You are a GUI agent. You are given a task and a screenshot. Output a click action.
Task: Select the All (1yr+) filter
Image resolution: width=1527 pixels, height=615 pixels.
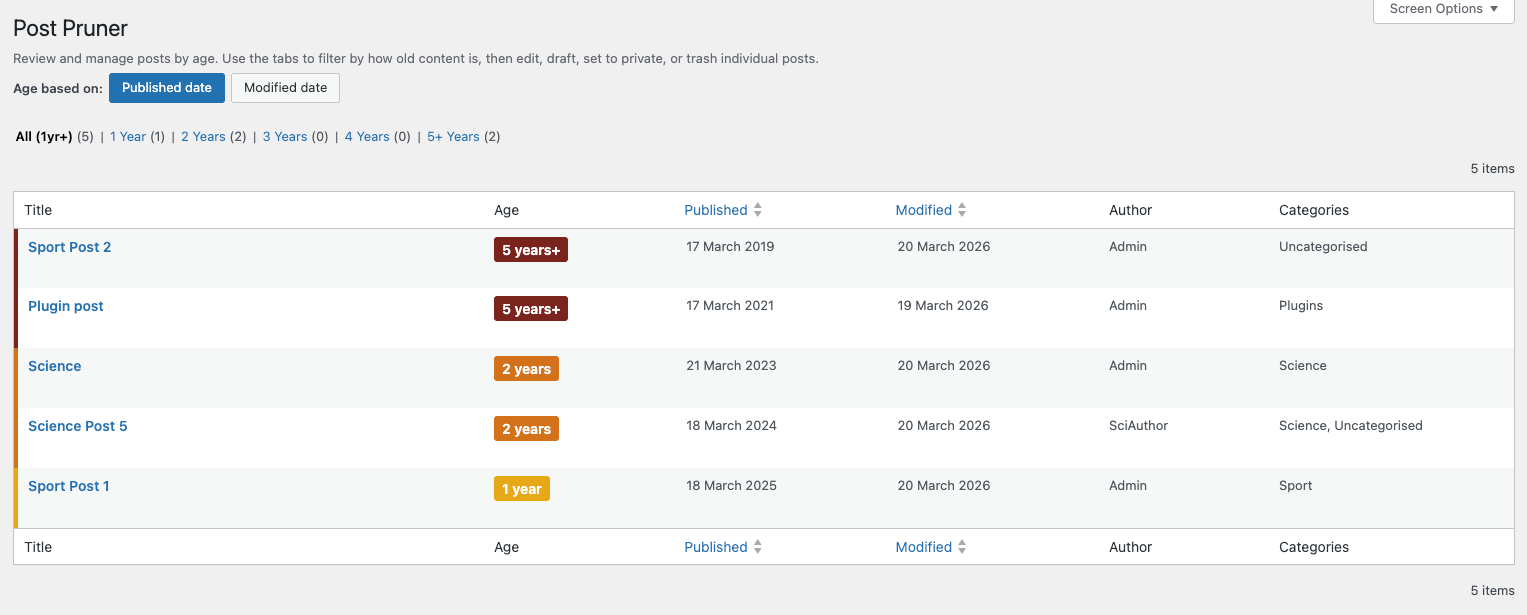44,137
